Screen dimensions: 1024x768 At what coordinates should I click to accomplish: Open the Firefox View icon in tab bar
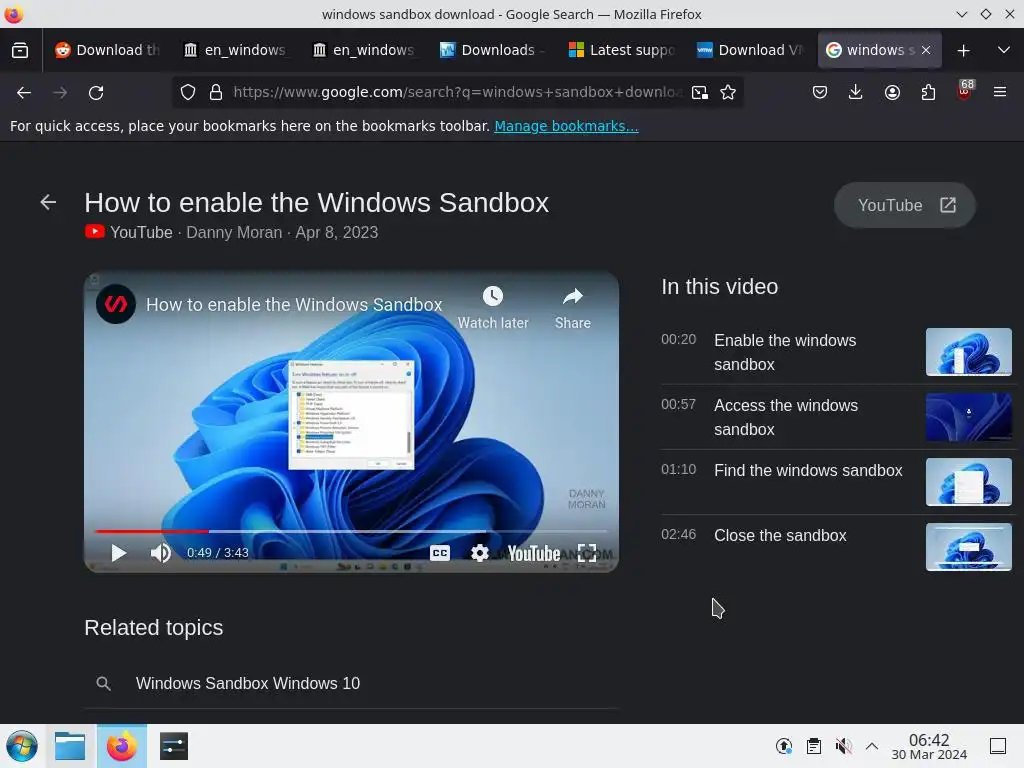[x=20, y=50]
